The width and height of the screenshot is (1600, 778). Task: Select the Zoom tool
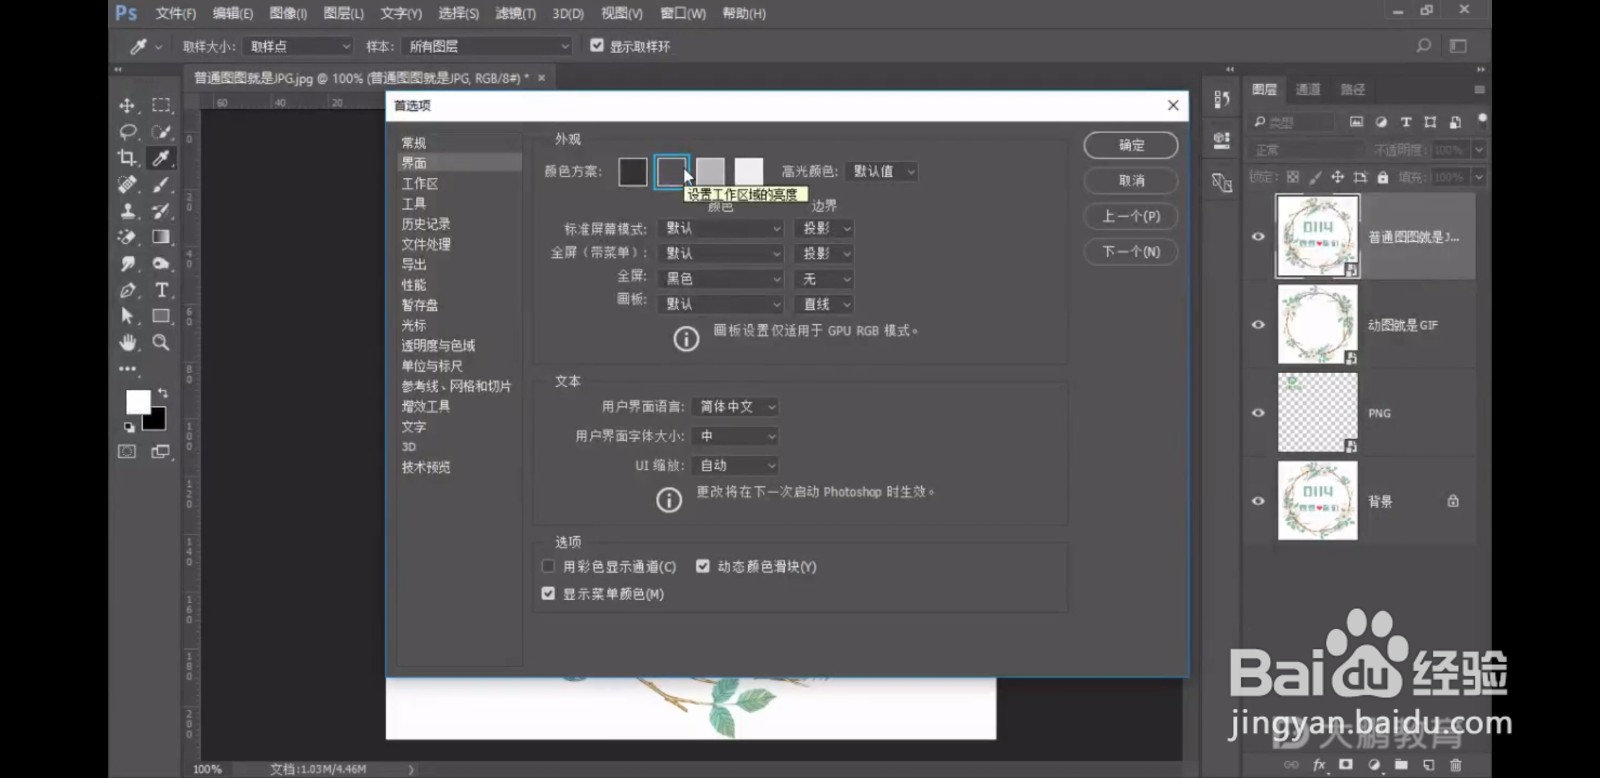pyautogui.click(x=160, y=342)
